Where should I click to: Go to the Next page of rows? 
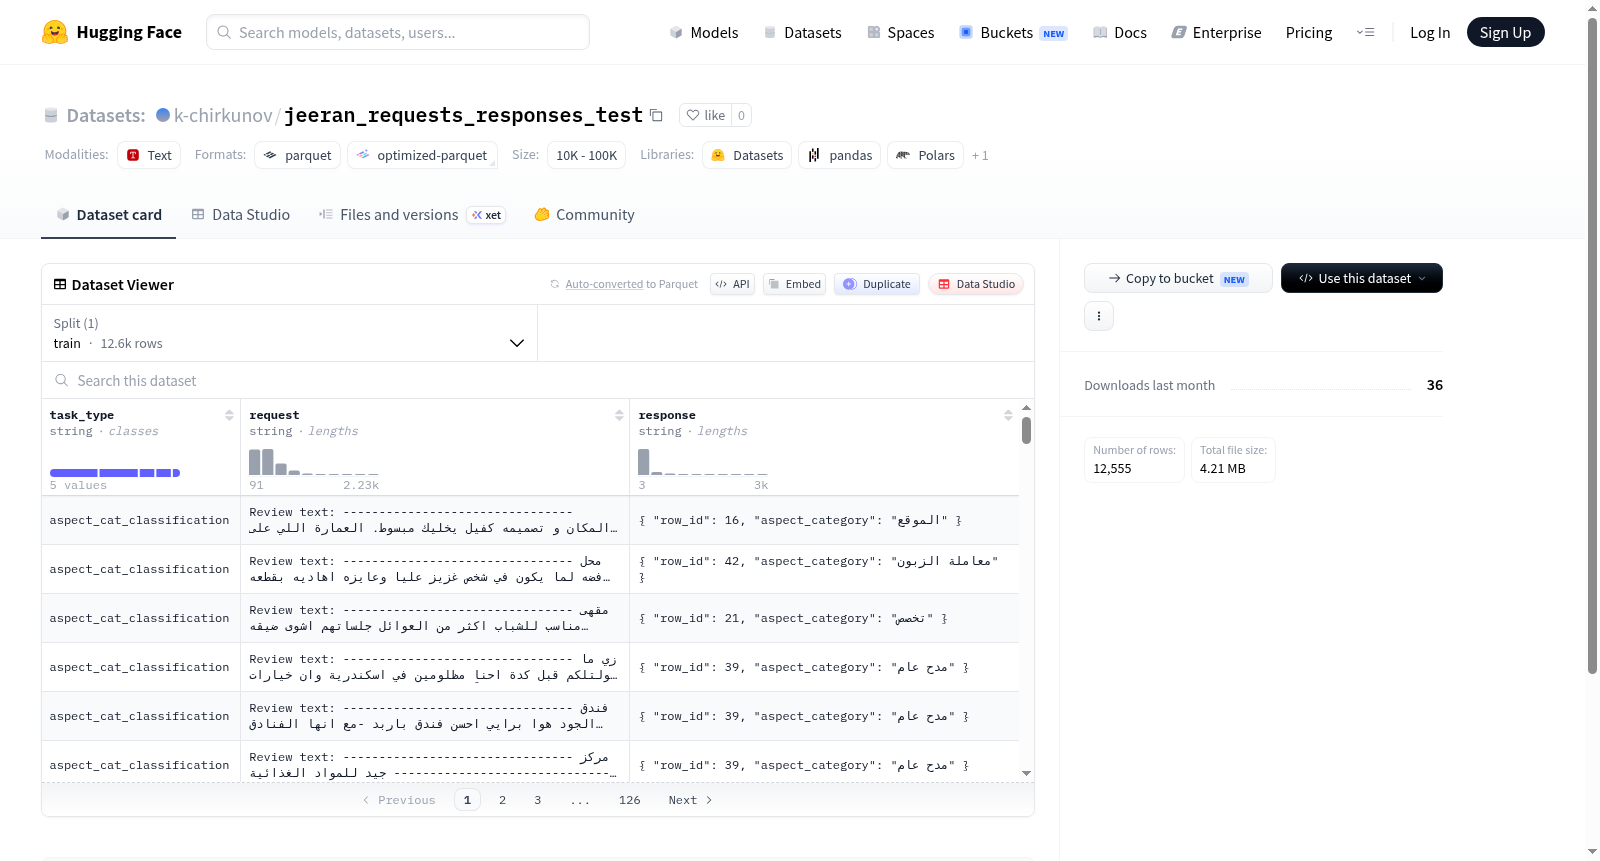coord(690,800)
